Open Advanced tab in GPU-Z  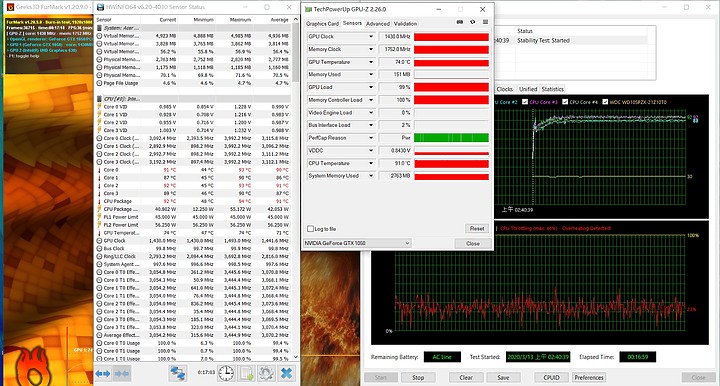[x=377, y=23]
